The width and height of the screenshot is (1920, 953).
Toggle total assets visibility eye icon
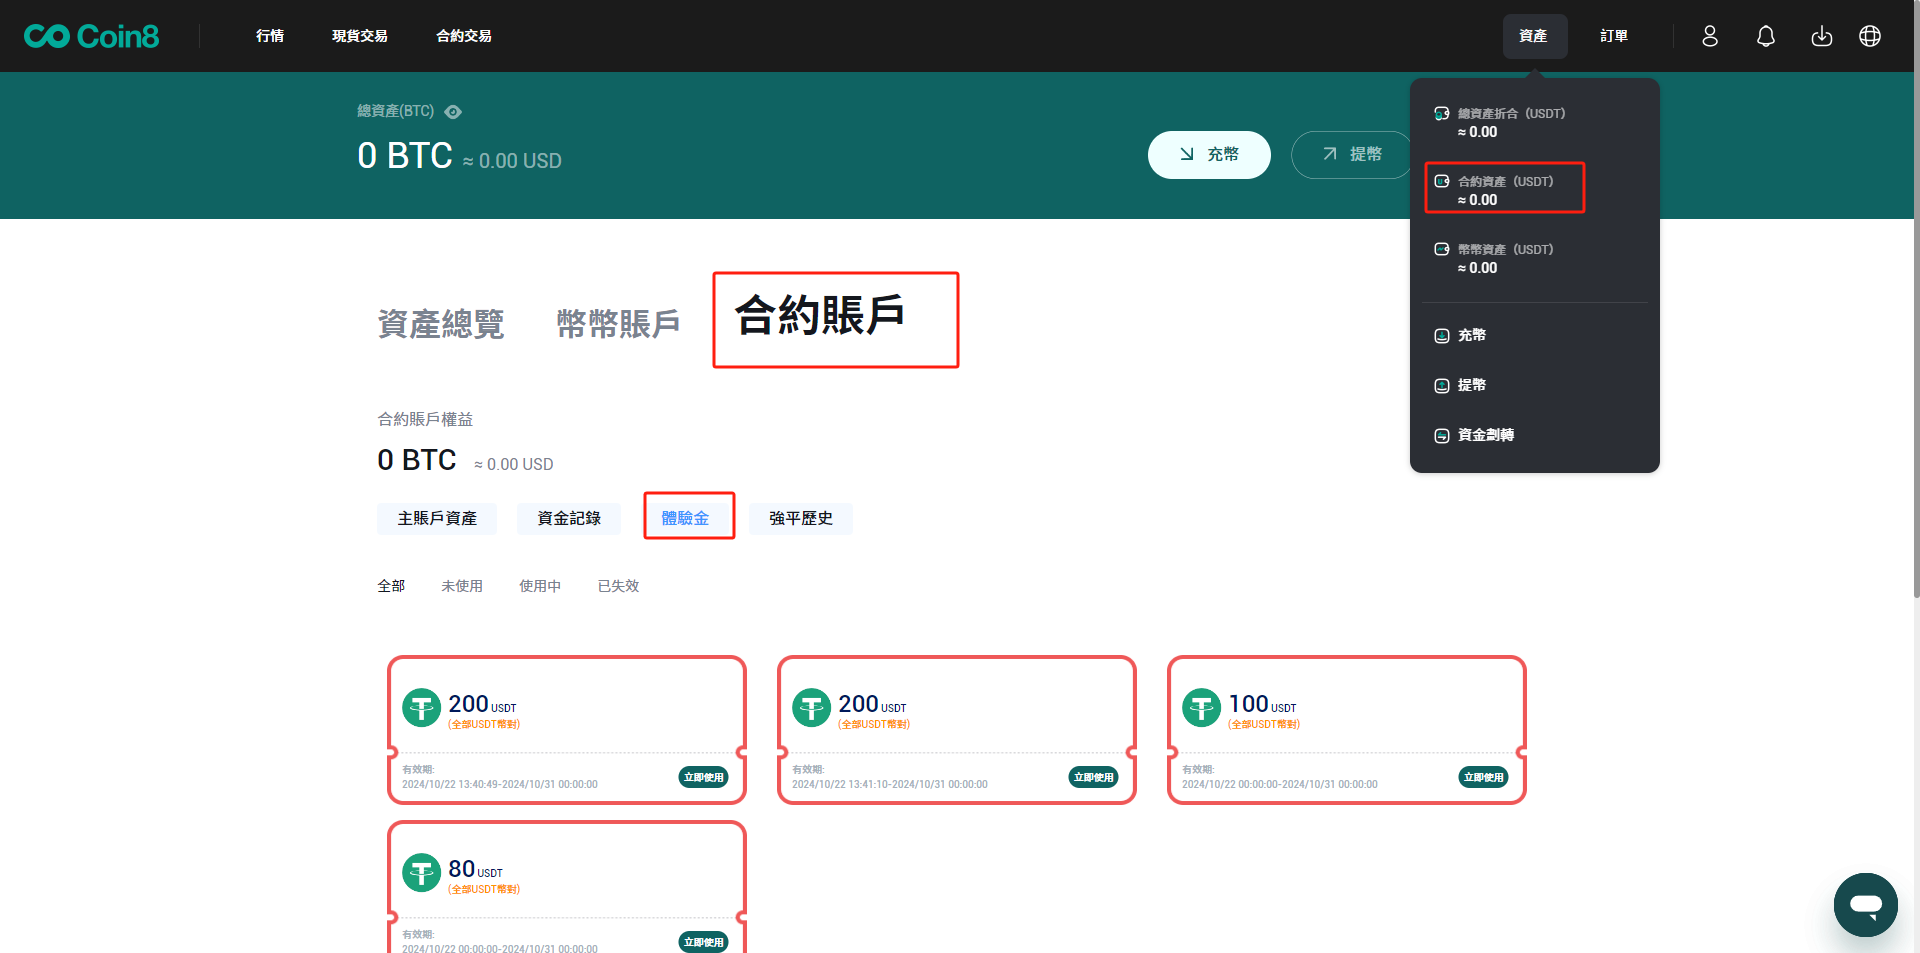point(453,112)
